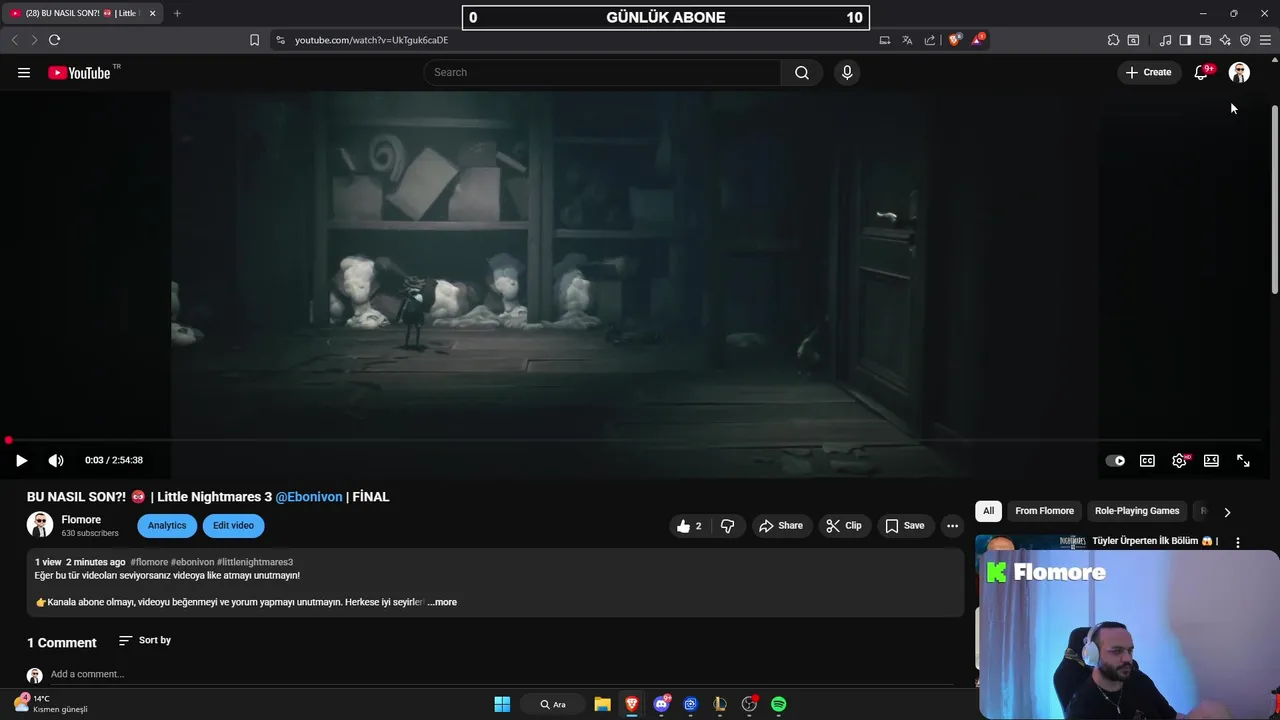
Task: Open the player settings gear
Action: tap(1179, 460)
